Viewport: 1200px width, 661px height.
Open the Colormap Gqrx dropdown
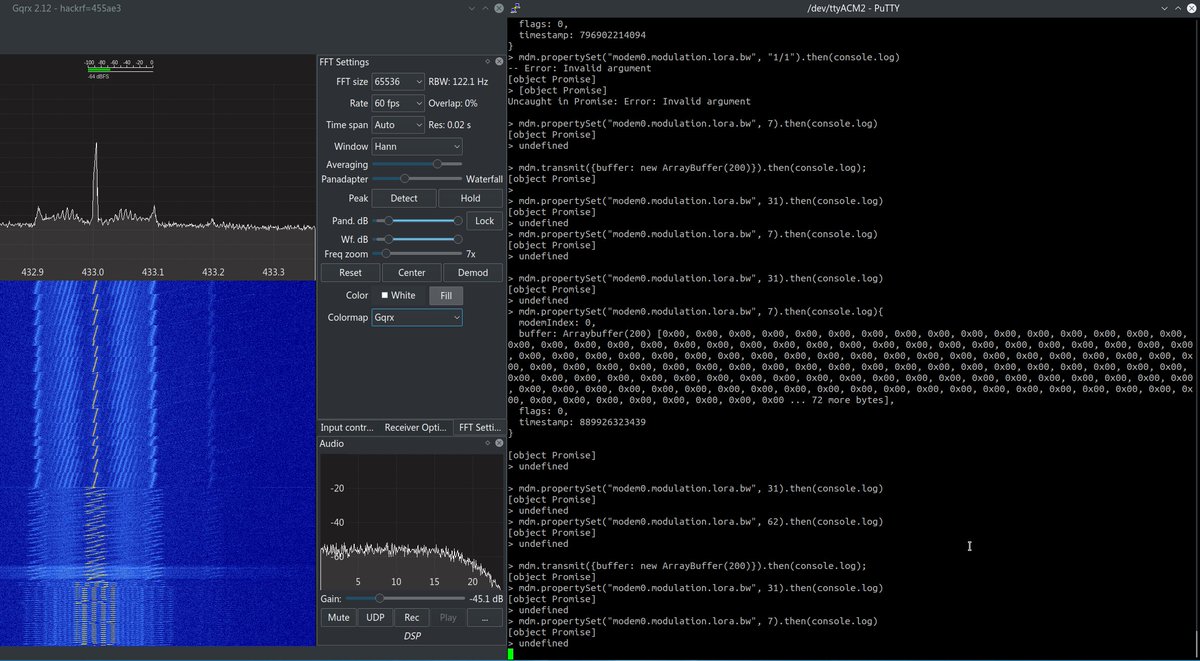pos(416,317)
